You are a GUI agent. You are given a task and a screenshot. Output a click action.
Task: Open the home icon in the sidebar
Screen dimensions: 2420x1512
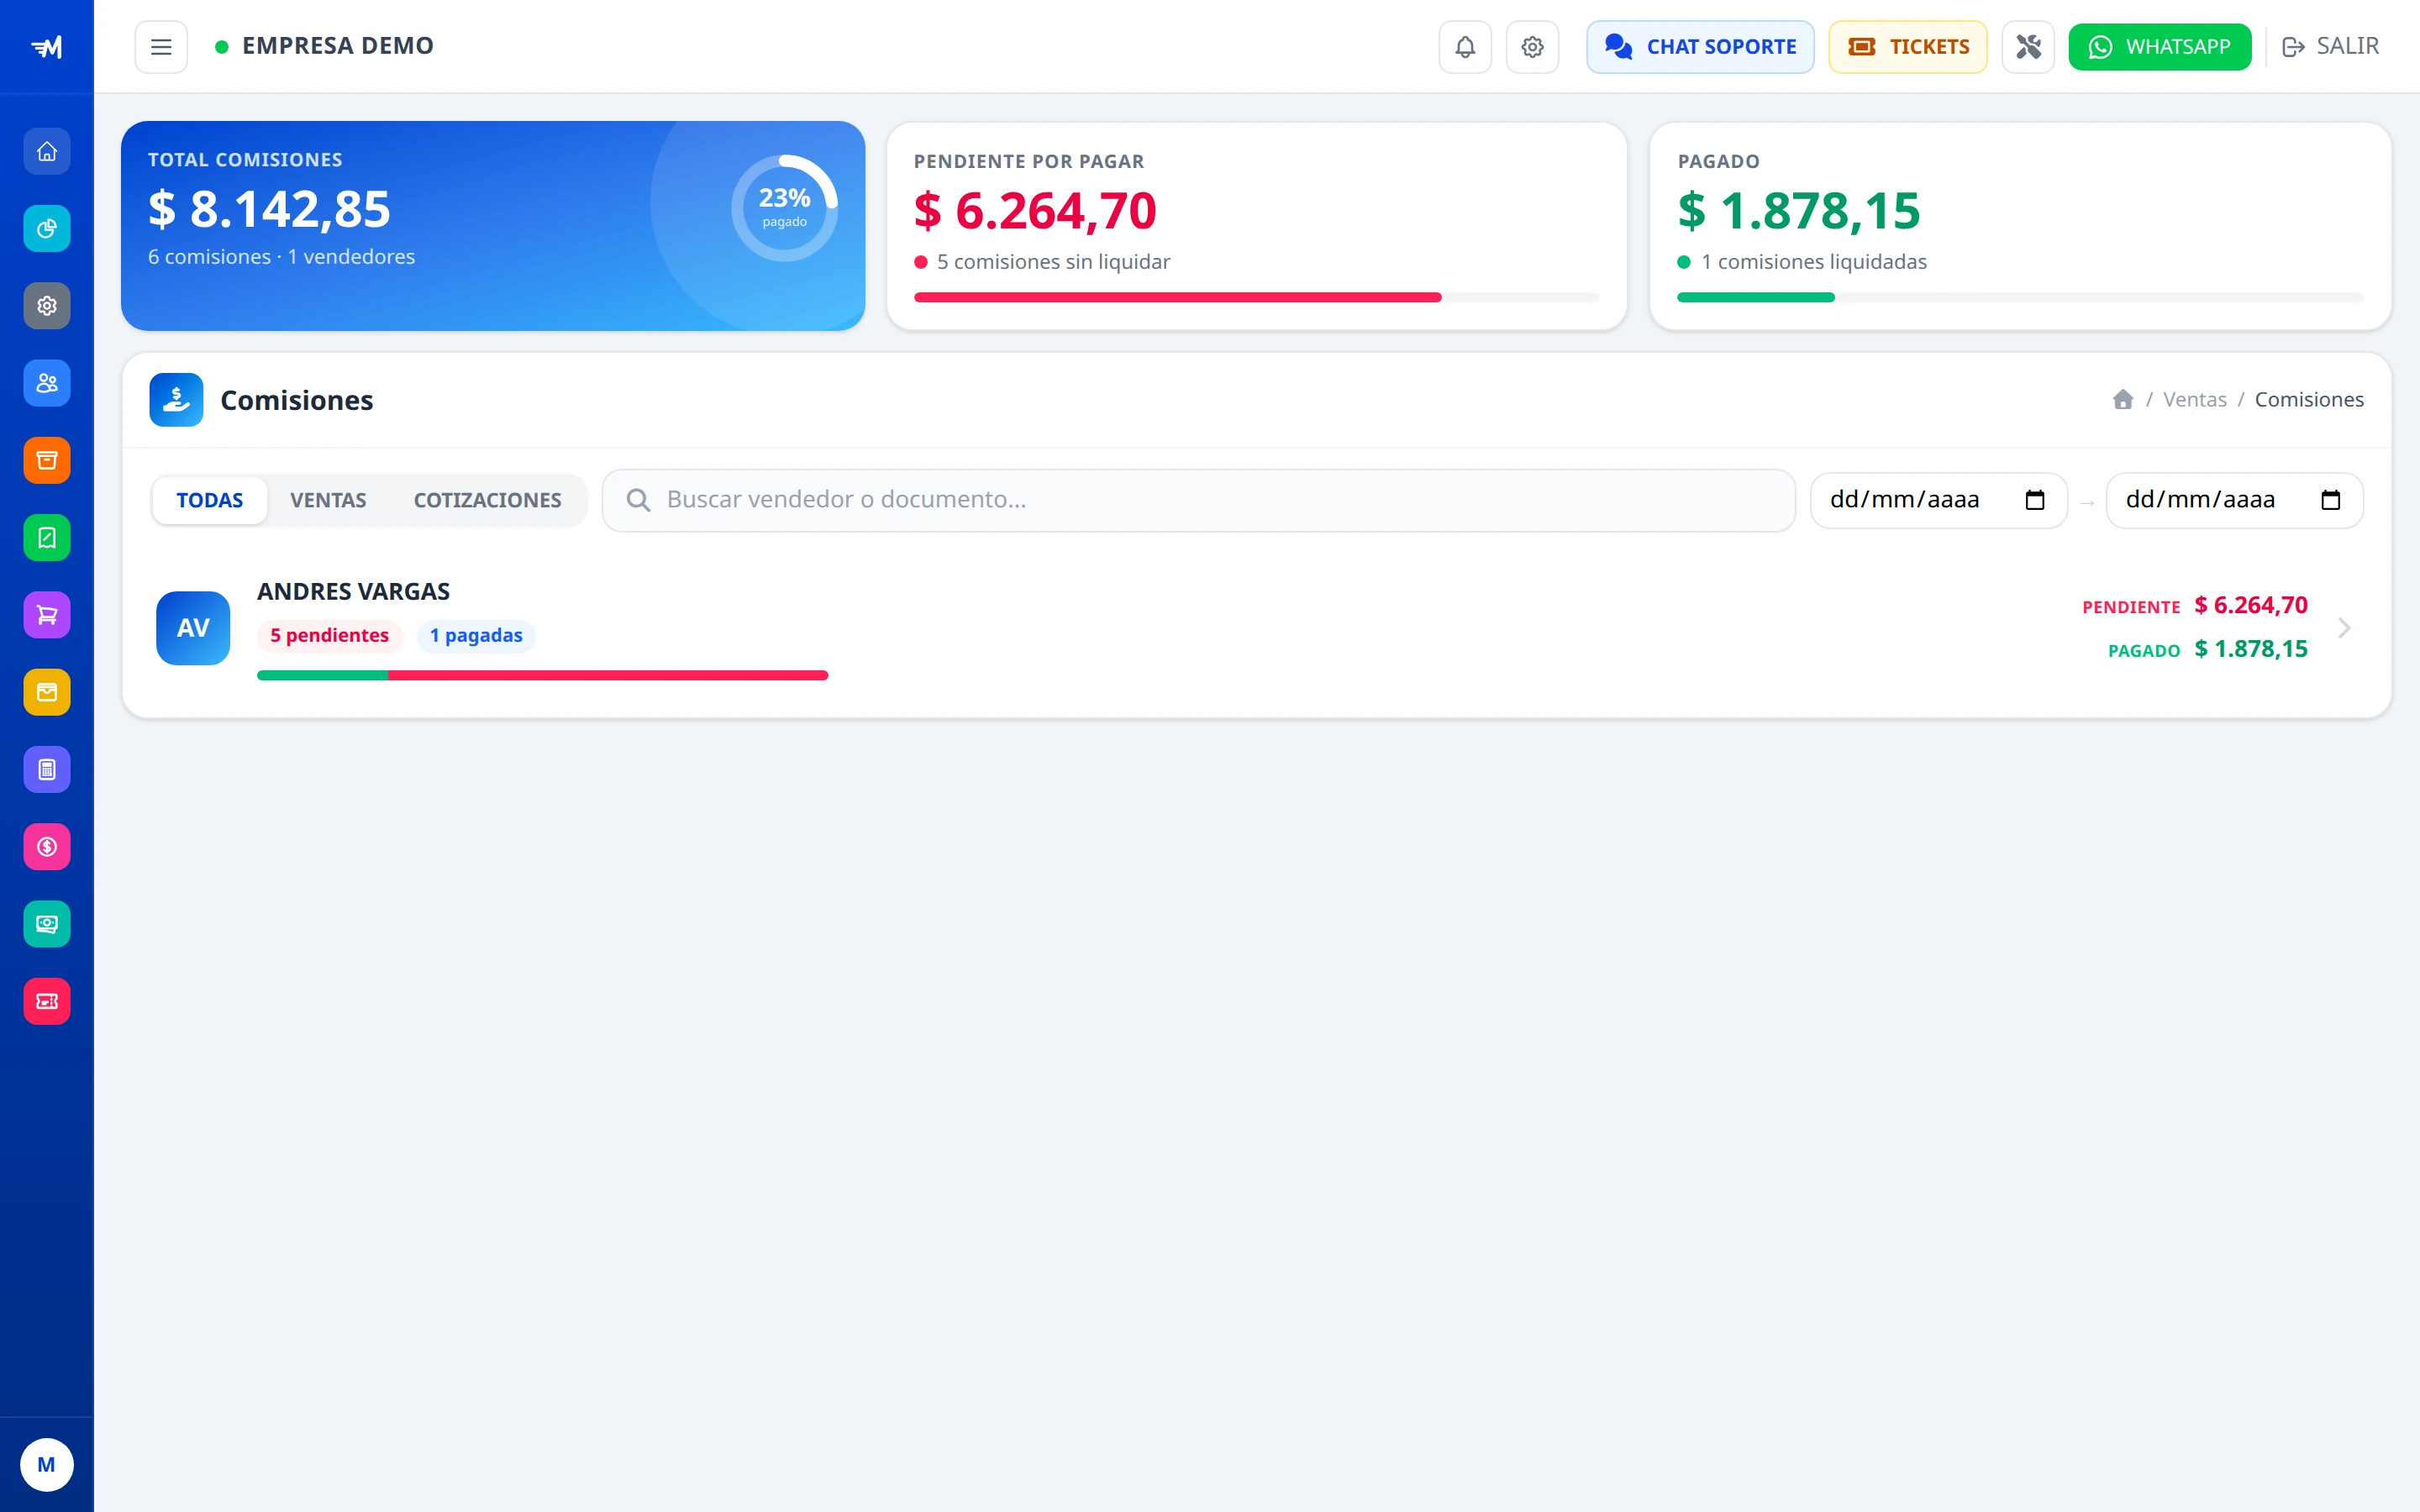pyautogui.click(x=47, y=152)
